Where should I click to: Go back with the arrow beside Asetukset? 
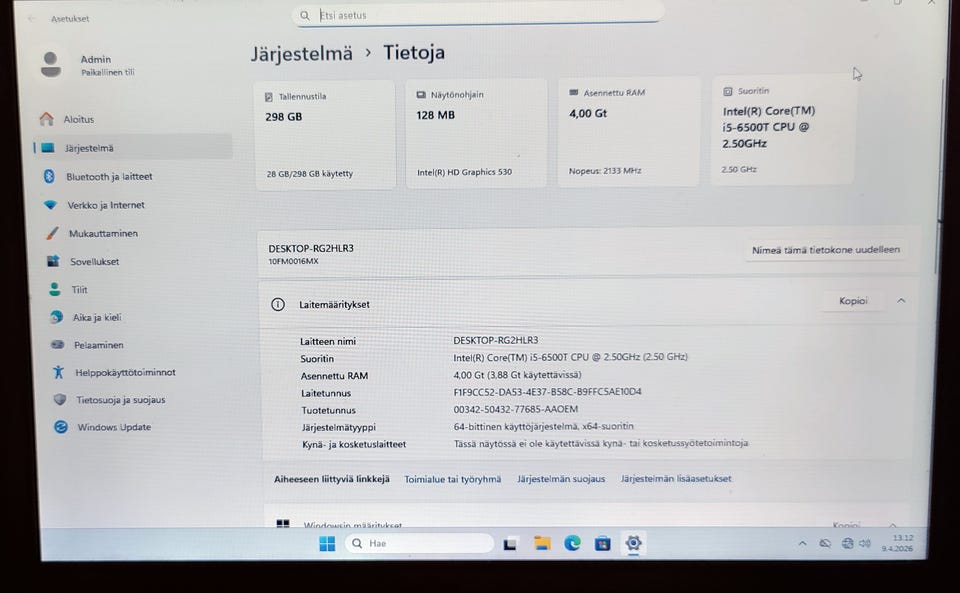pyautogui.click(x=31, y=19)
